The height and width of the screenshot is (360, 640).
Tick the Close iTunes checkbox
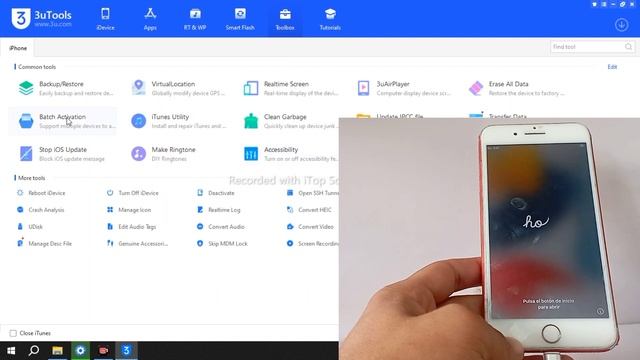click(x=13, y=333)
